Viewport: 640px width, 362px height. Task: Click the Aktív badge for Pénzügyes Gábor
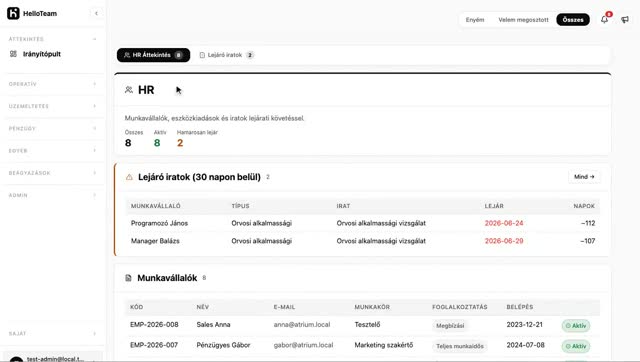[x=576, y=346]
